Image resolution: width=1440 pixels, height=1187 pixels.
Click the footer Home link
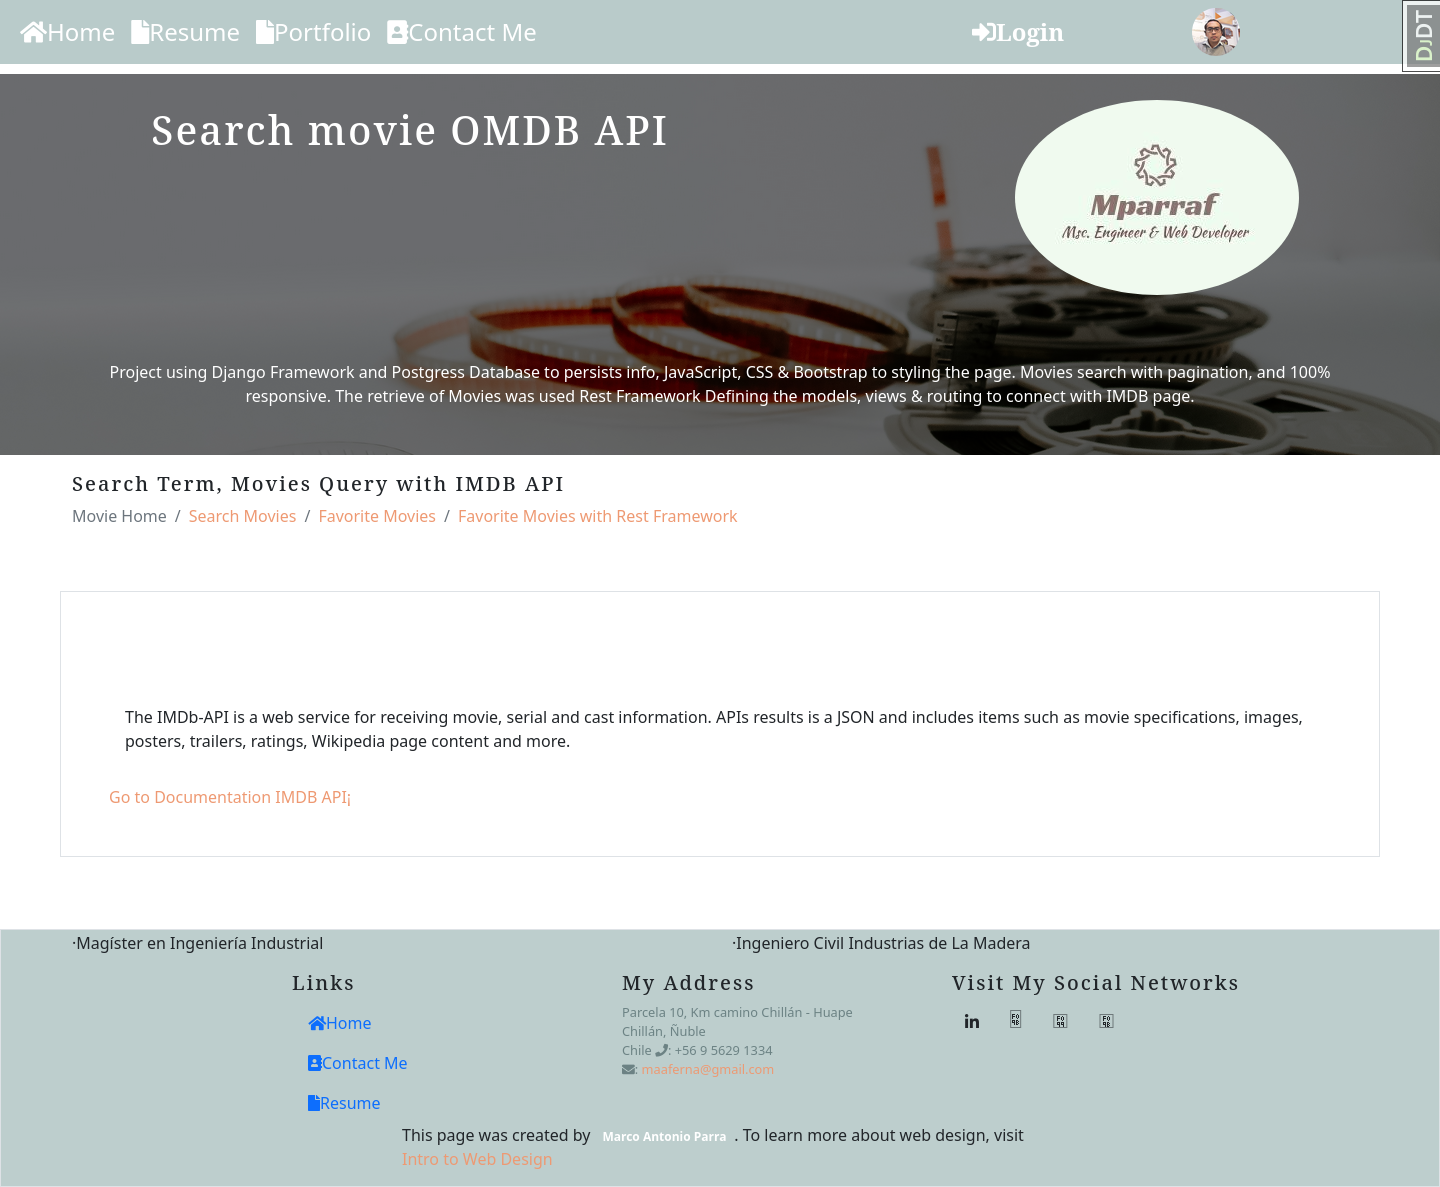tap(340, 1023)
